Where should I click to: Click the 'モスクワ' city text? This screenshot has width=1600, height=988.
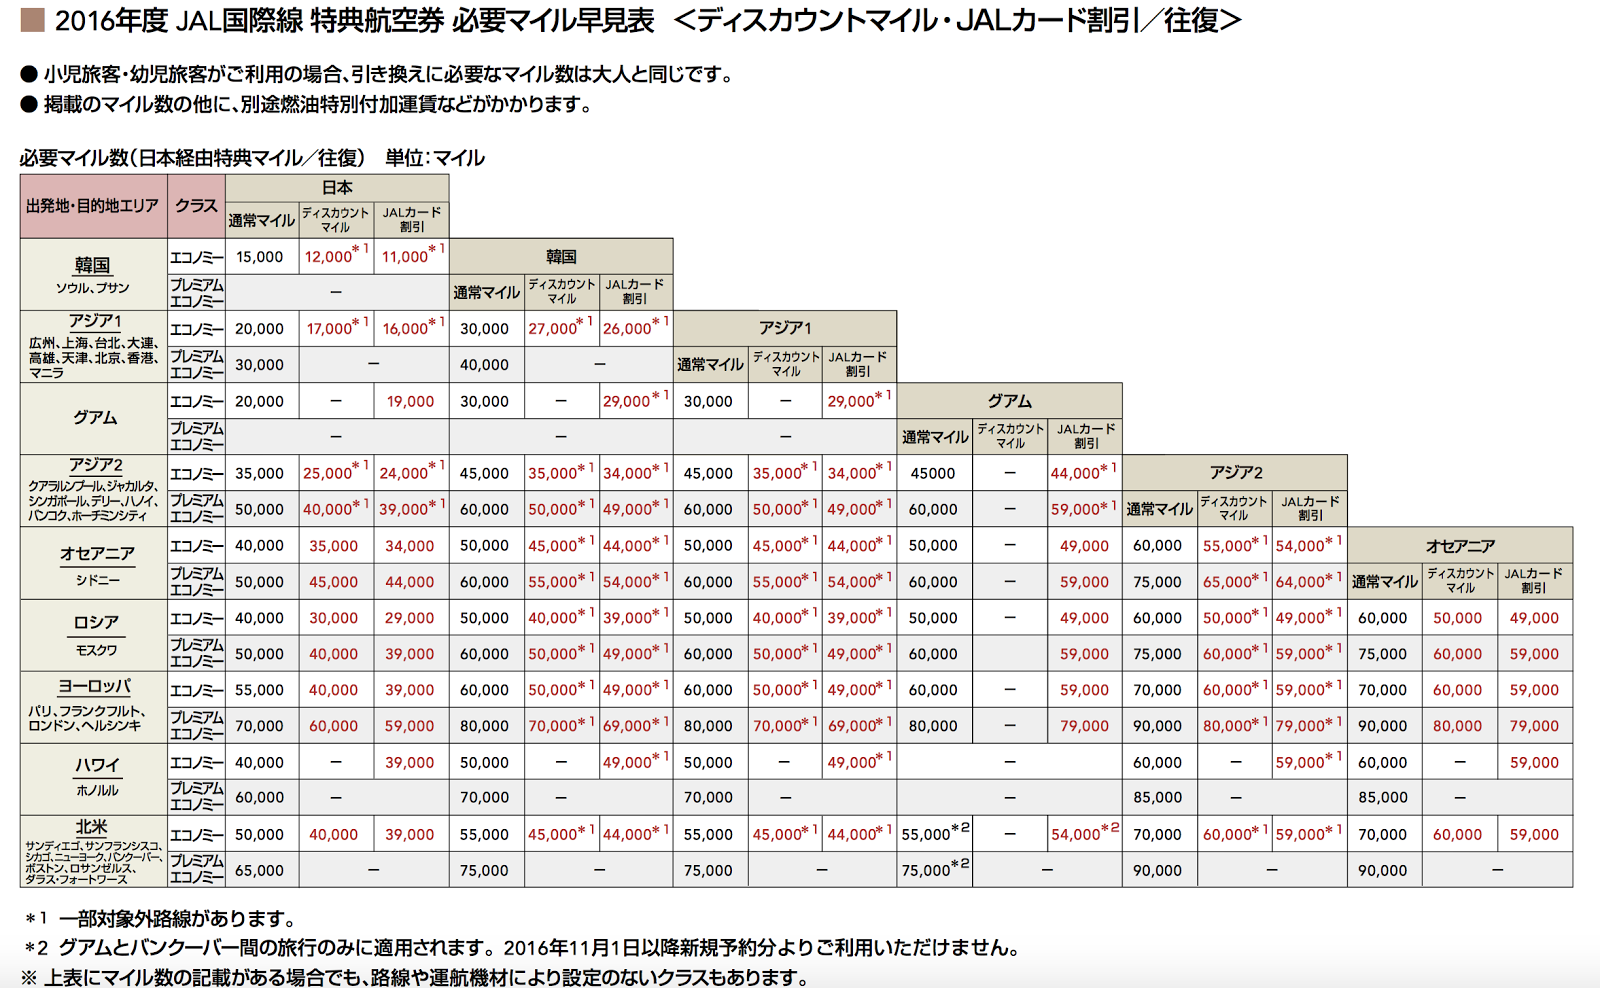pos(97,650)
